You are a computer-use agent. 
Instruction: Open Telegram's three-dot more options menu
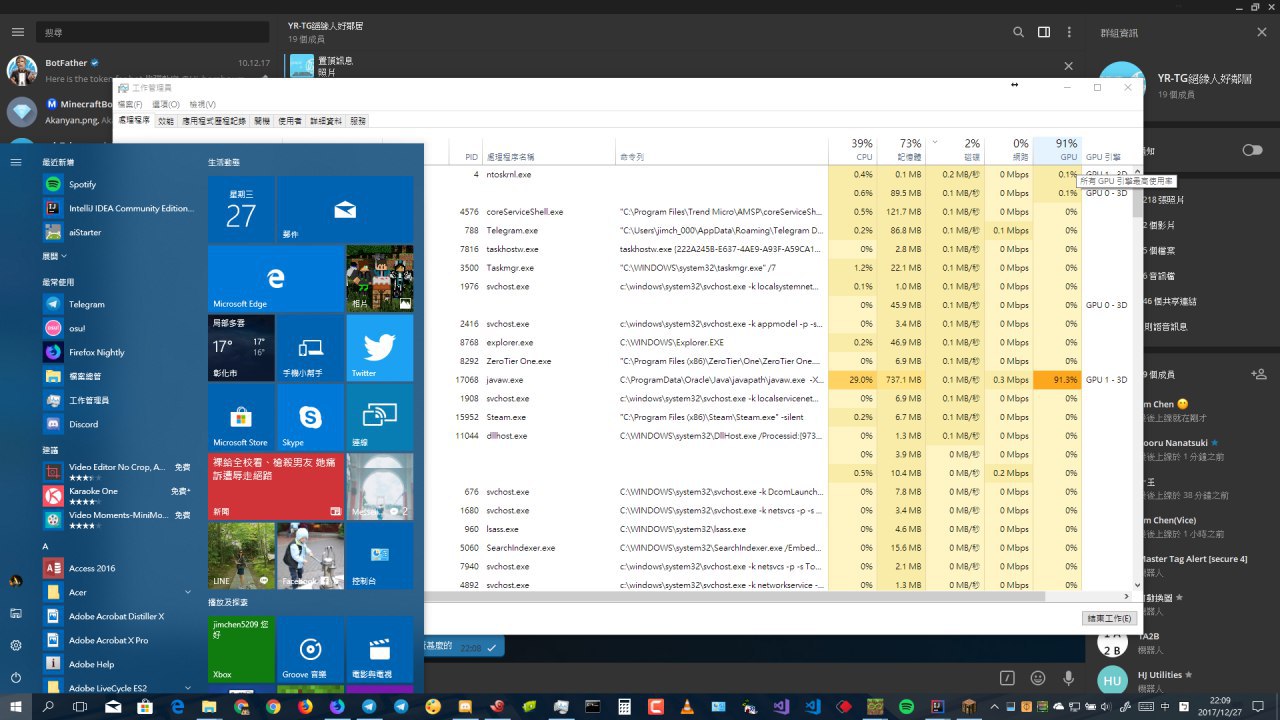[1069, 32]
